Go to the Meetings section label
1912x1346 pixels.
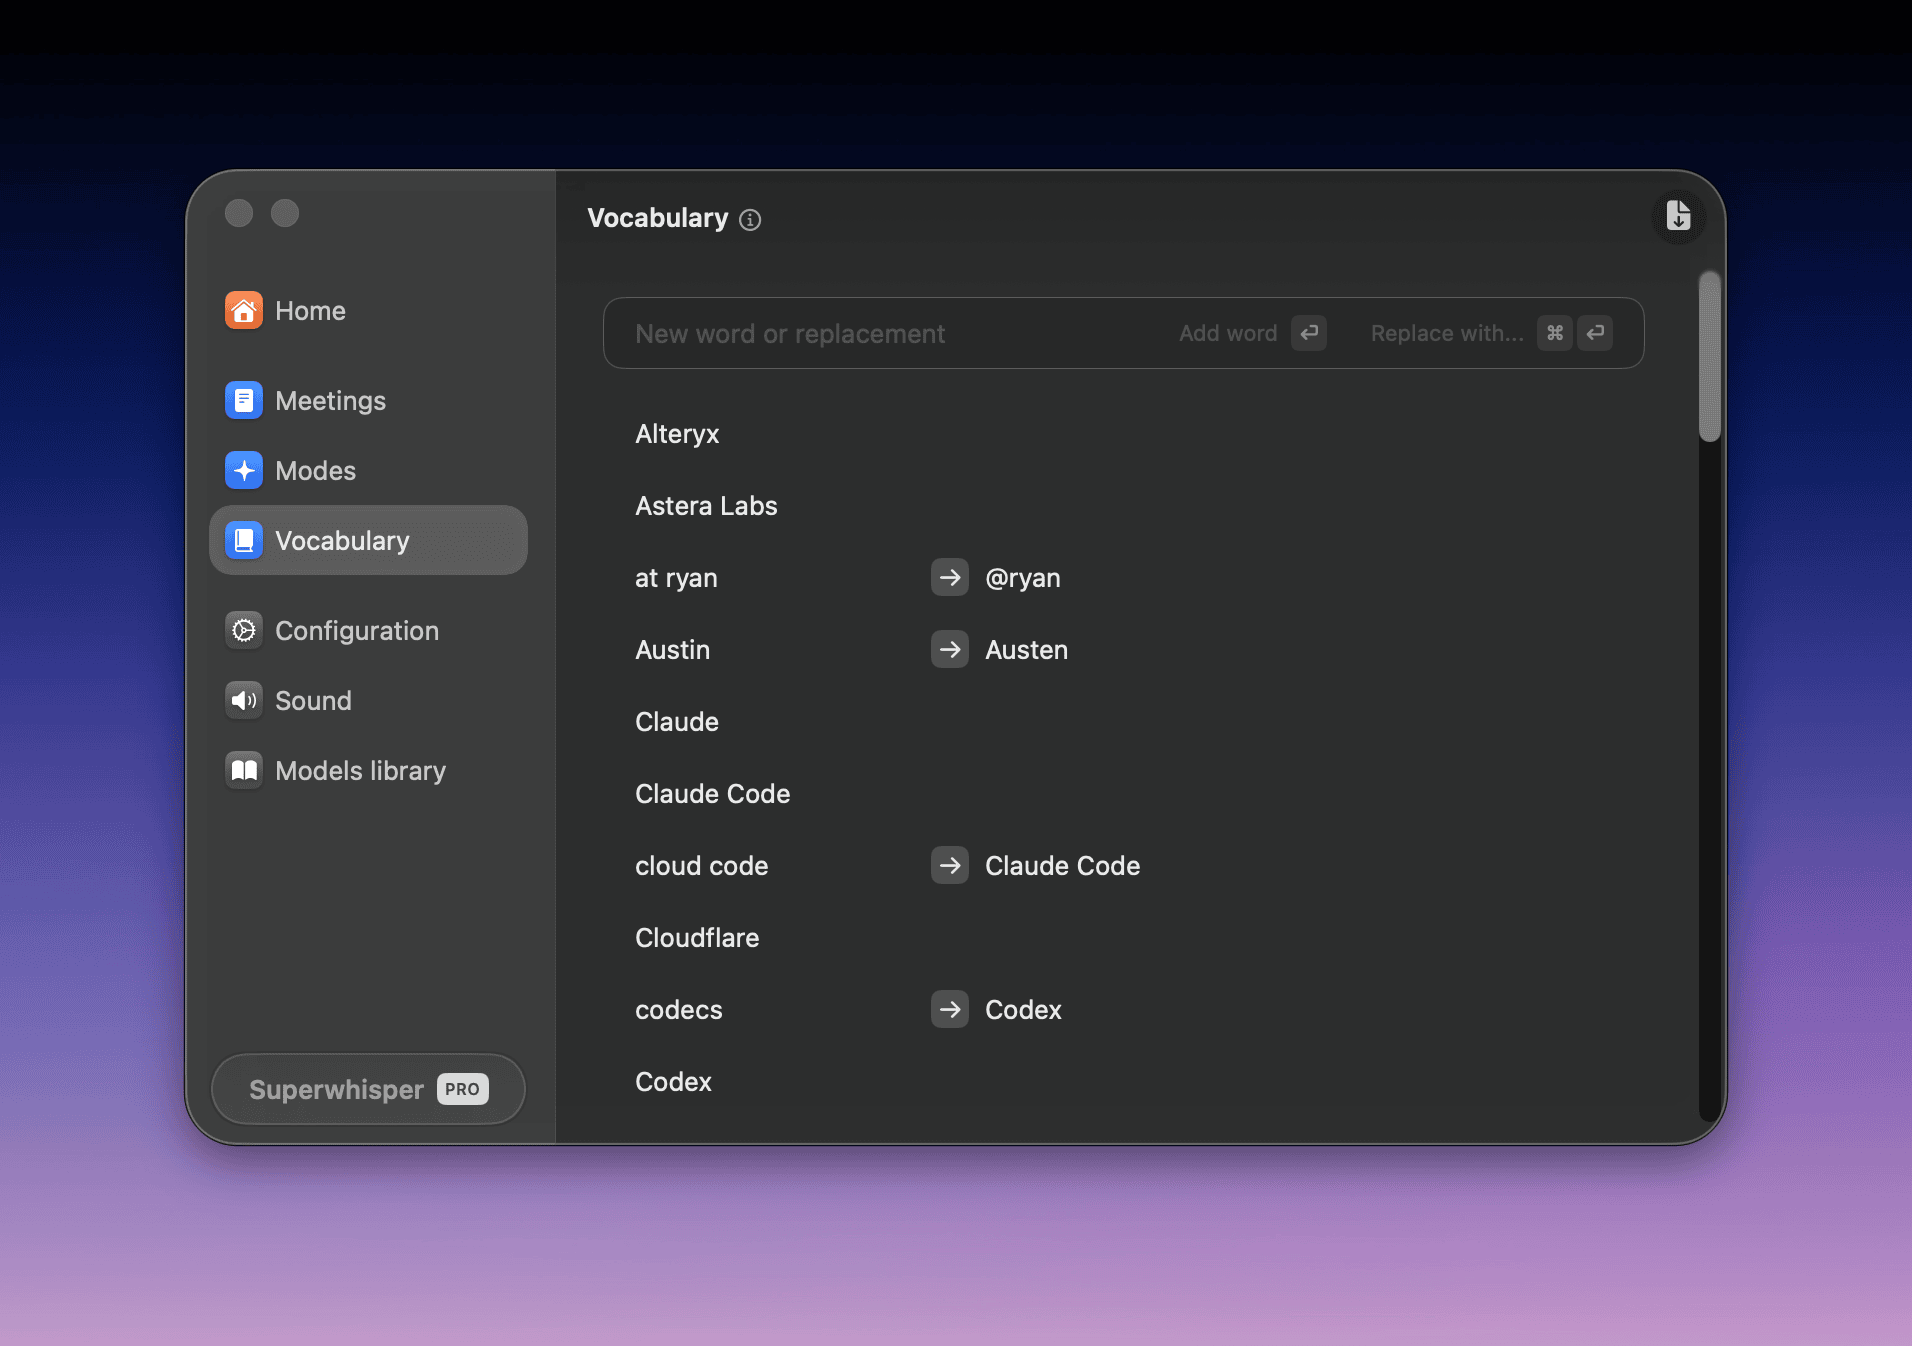point(330,401)
